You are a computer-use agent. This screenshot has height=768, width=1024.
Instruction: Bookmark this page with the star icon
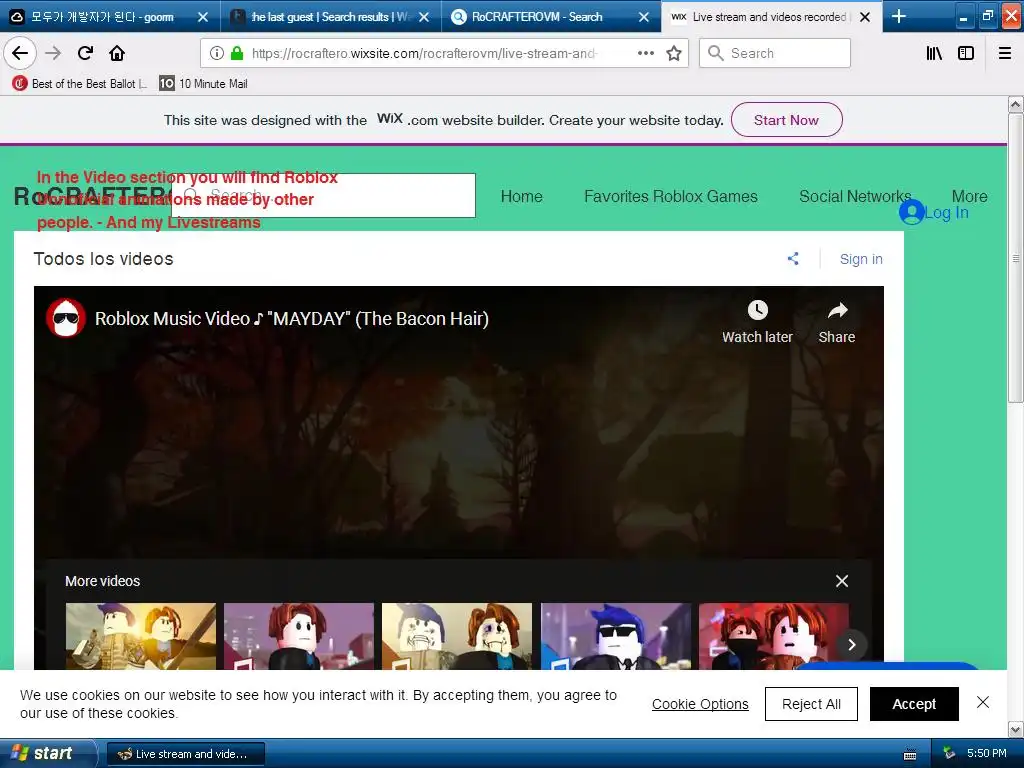tap(674, 53)
